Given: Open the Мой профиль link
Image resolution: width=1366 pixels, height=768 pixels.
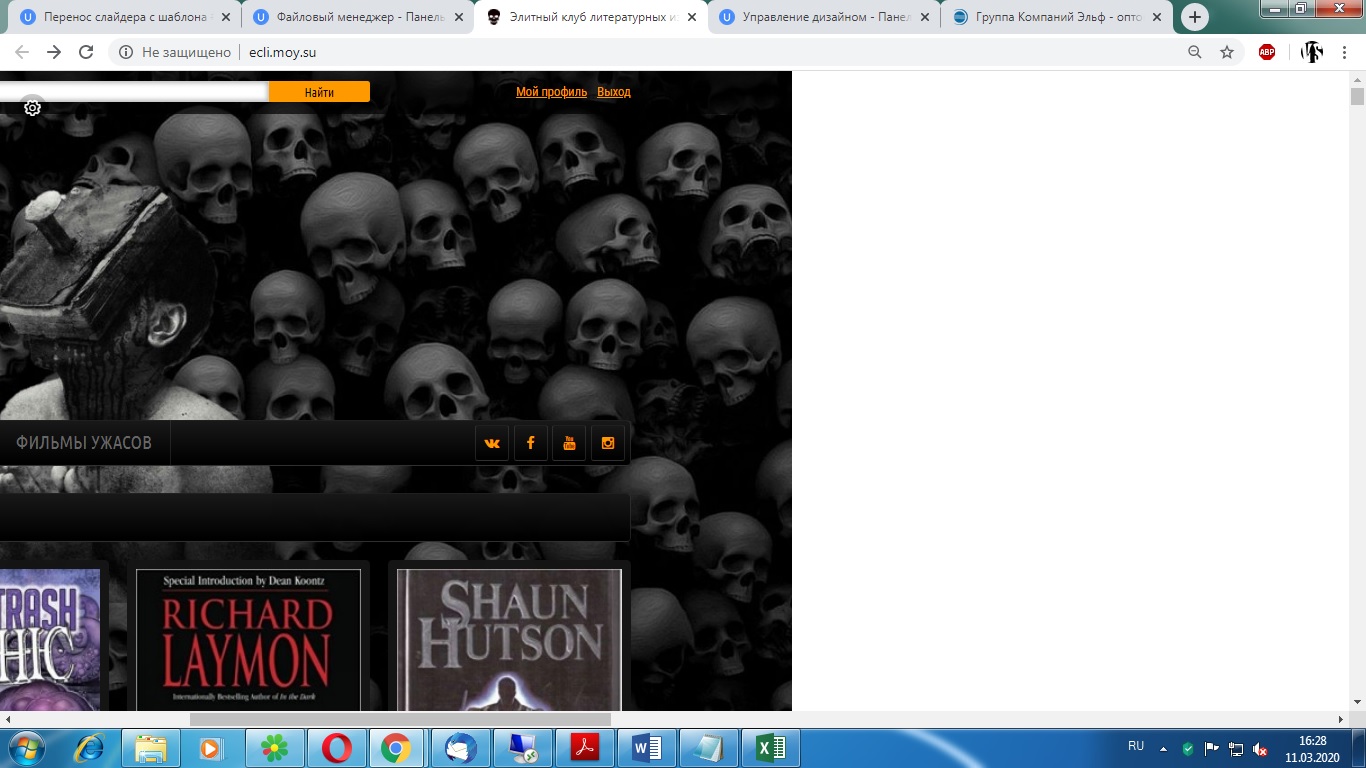Looking at the screenshot, I should click(x=551, y=92).
